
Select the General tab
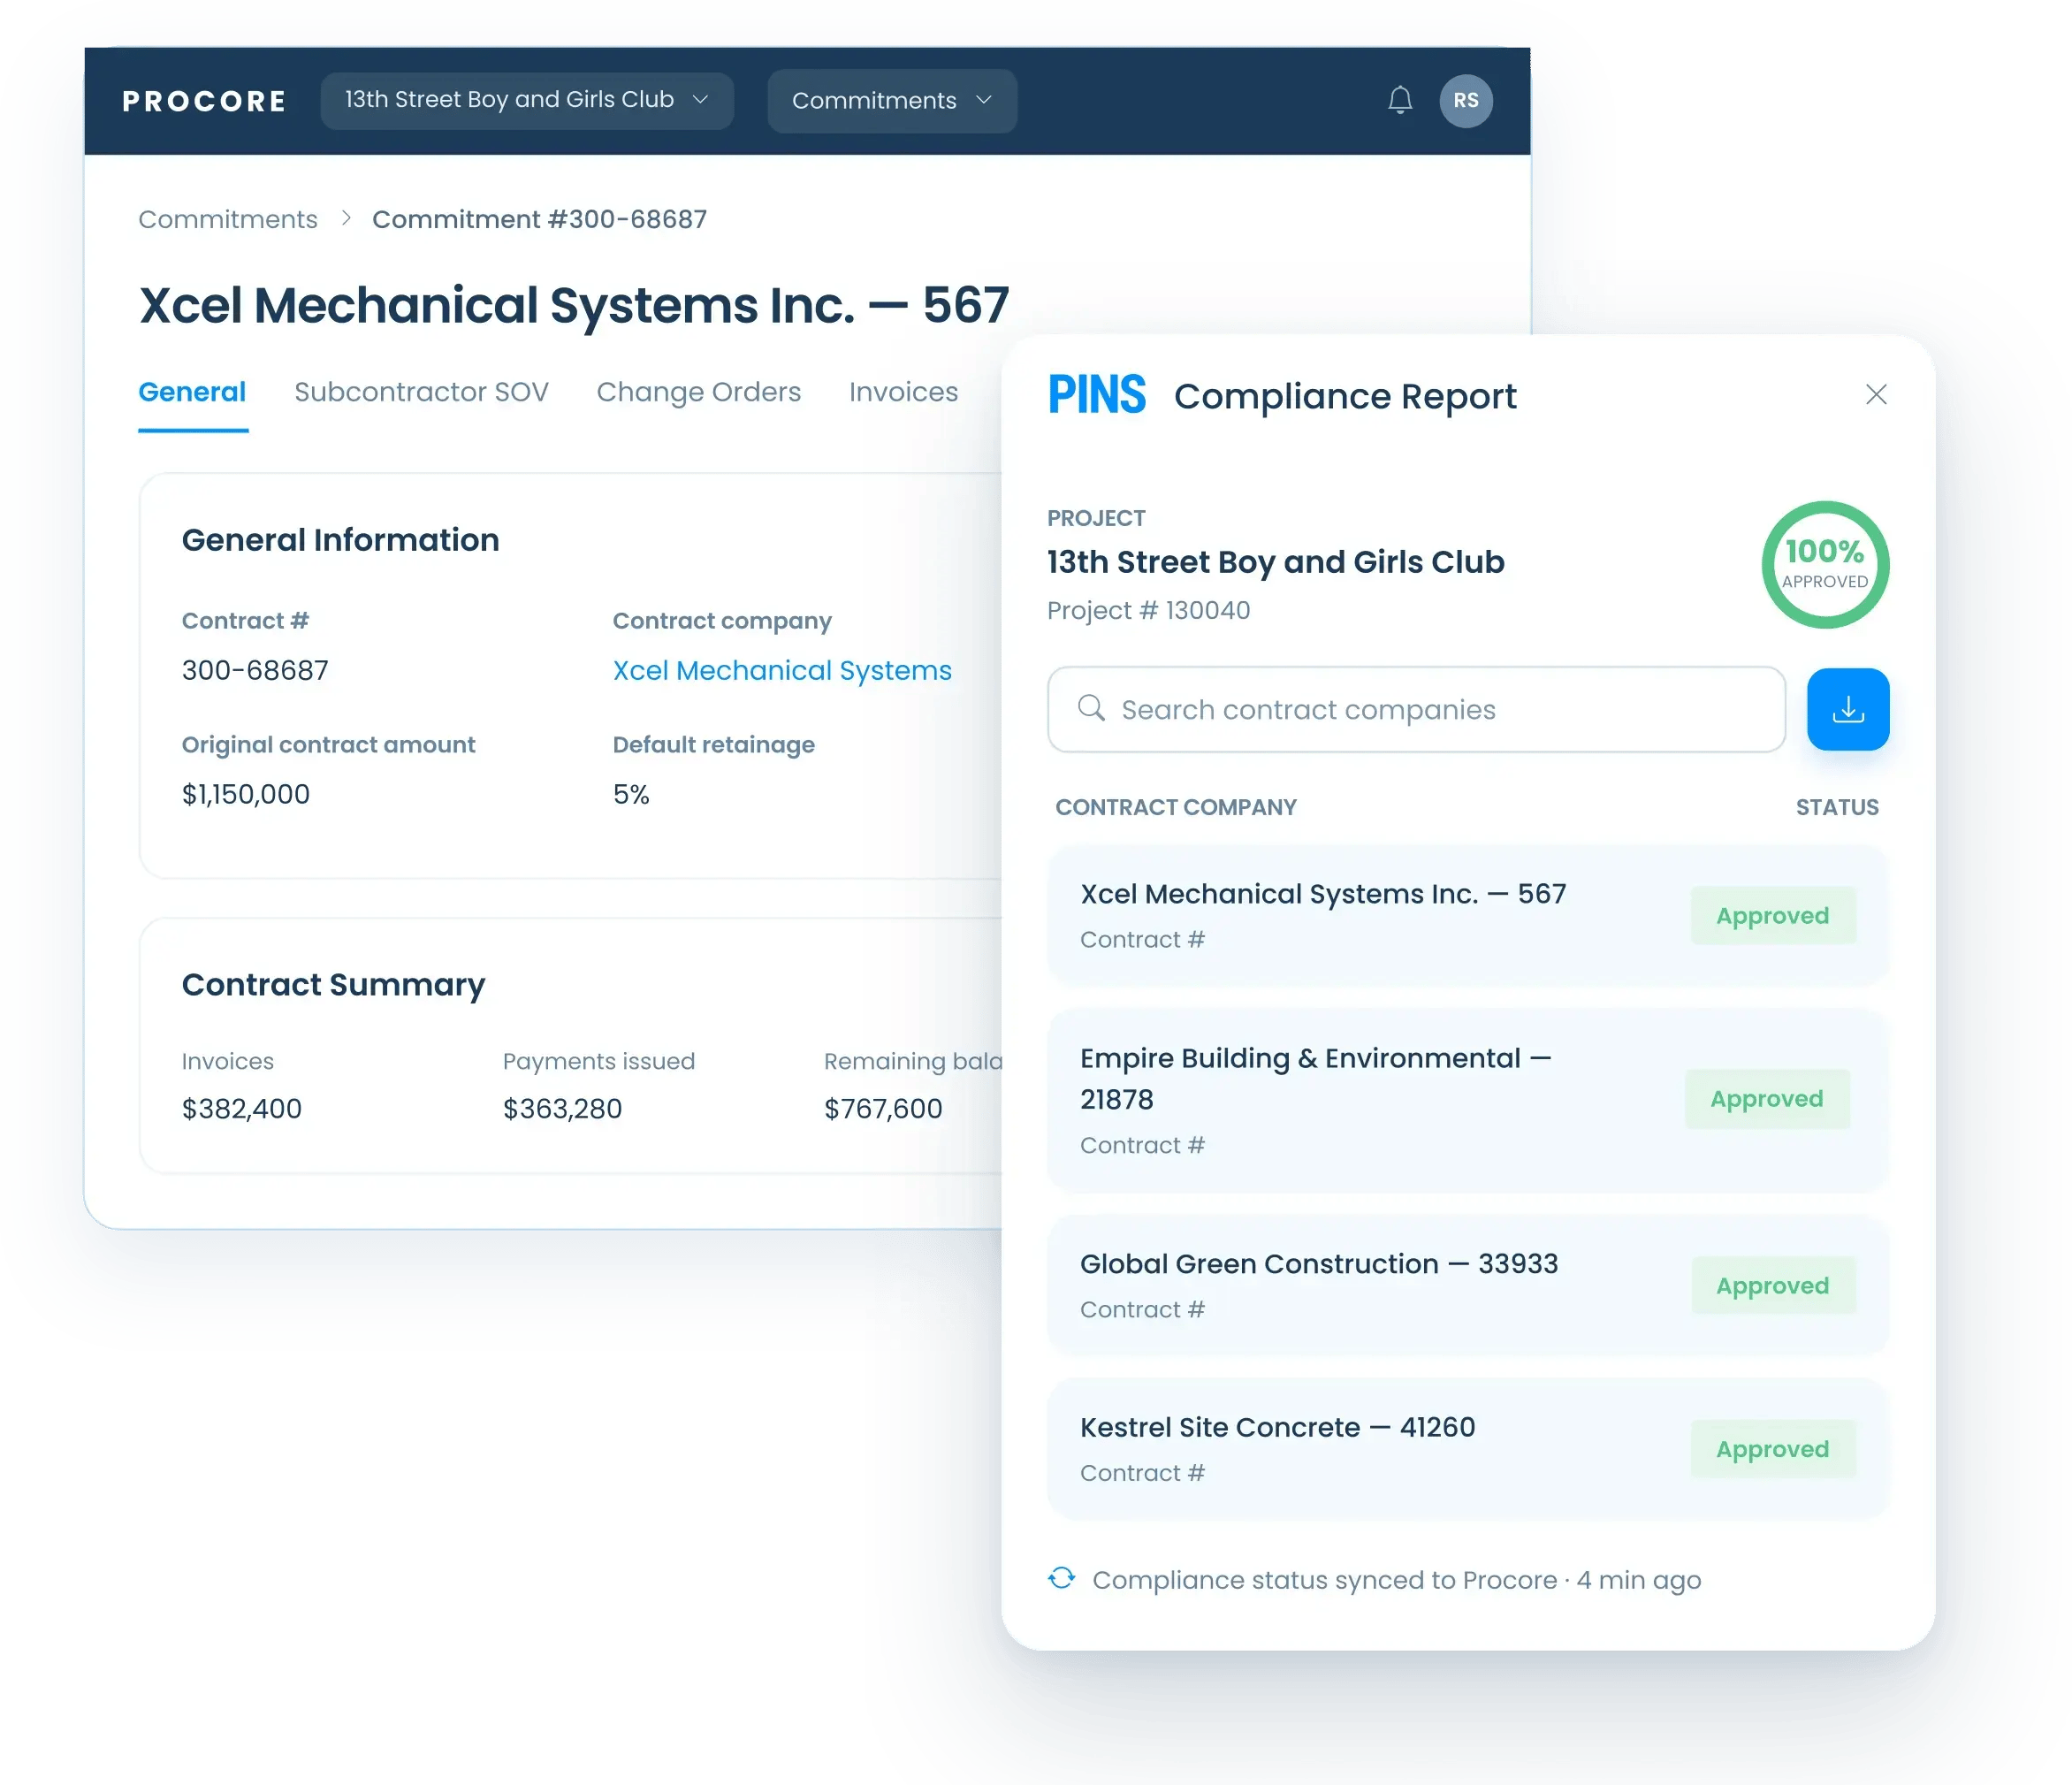(x=192, y=392)
